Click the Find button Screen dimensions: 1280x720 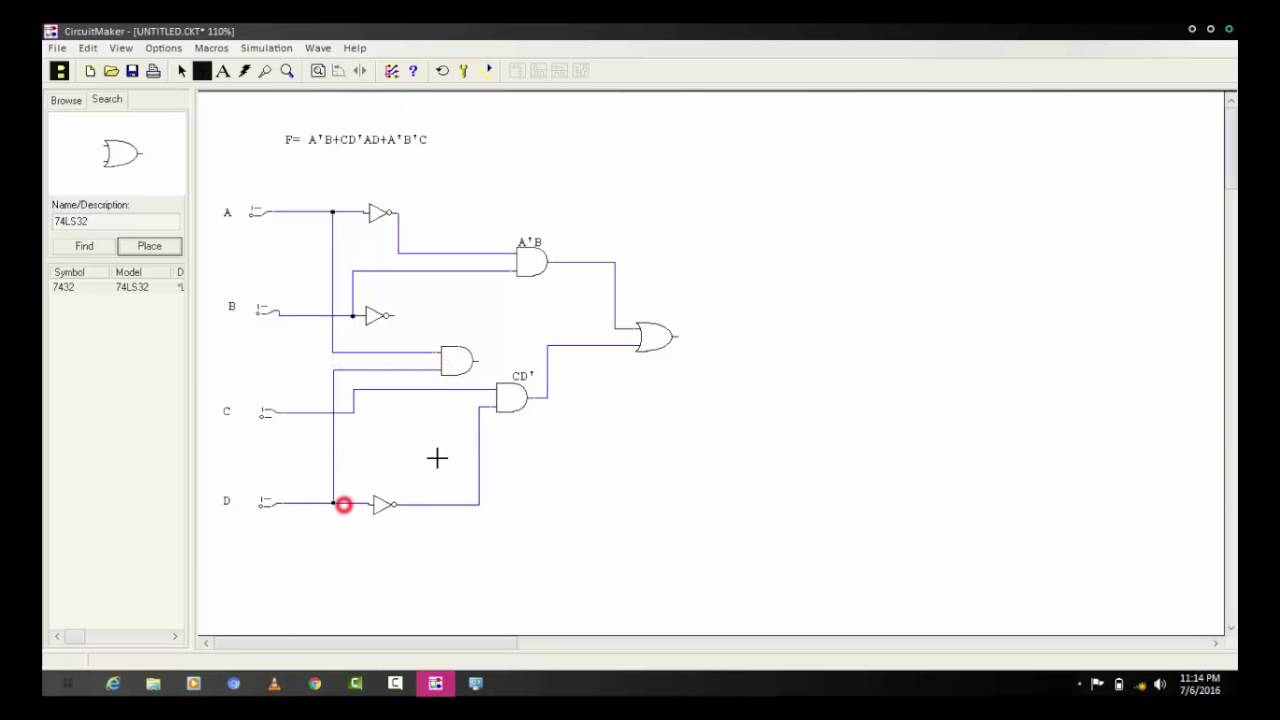(x=84, y=246)
